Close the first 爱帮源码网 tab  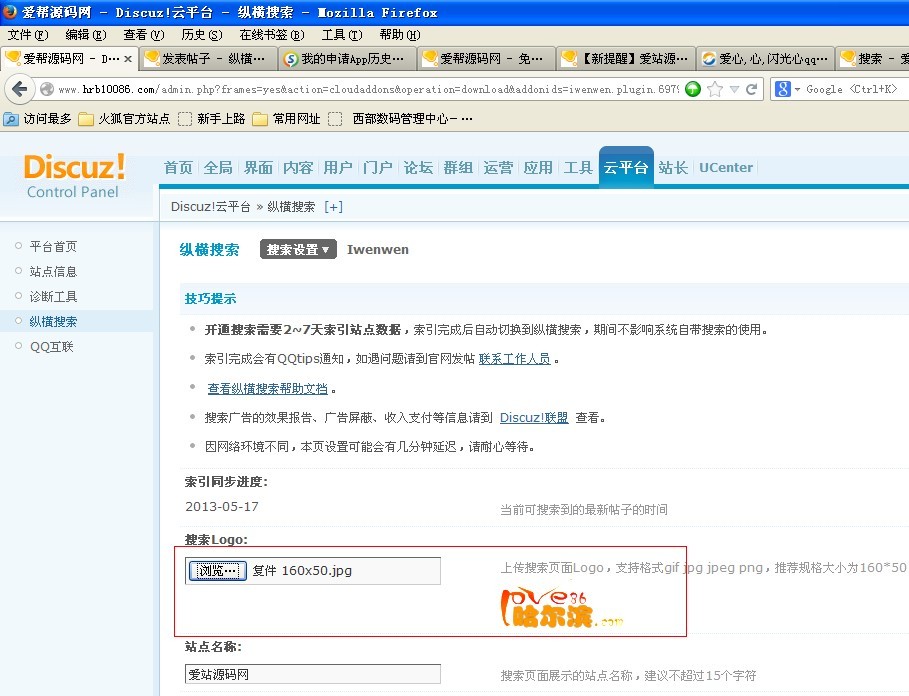[128, 59]
